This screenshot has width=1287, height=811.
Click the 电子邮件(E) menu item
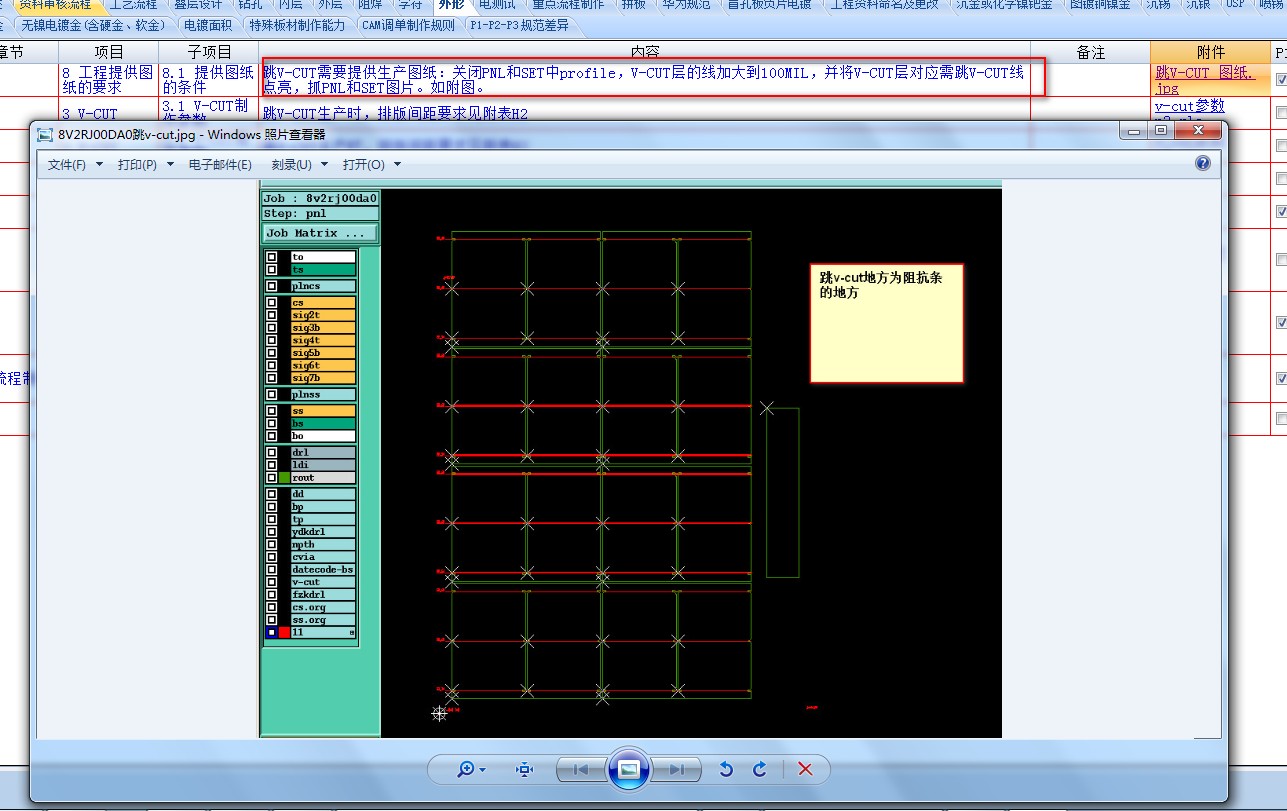click(220, 164)
